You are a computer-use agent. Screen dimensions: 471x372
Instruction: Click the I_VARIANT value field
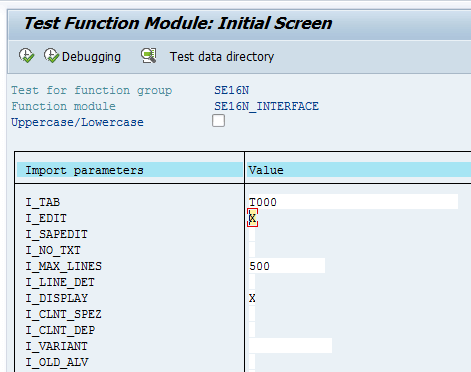[x=290, y=346]
